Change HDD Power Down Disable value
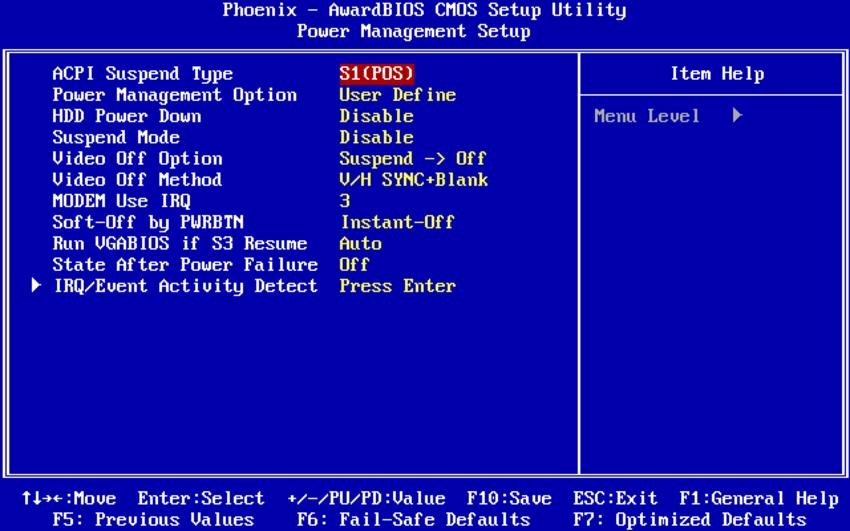This screenshot has width=850, height=531. pos(376,116)
